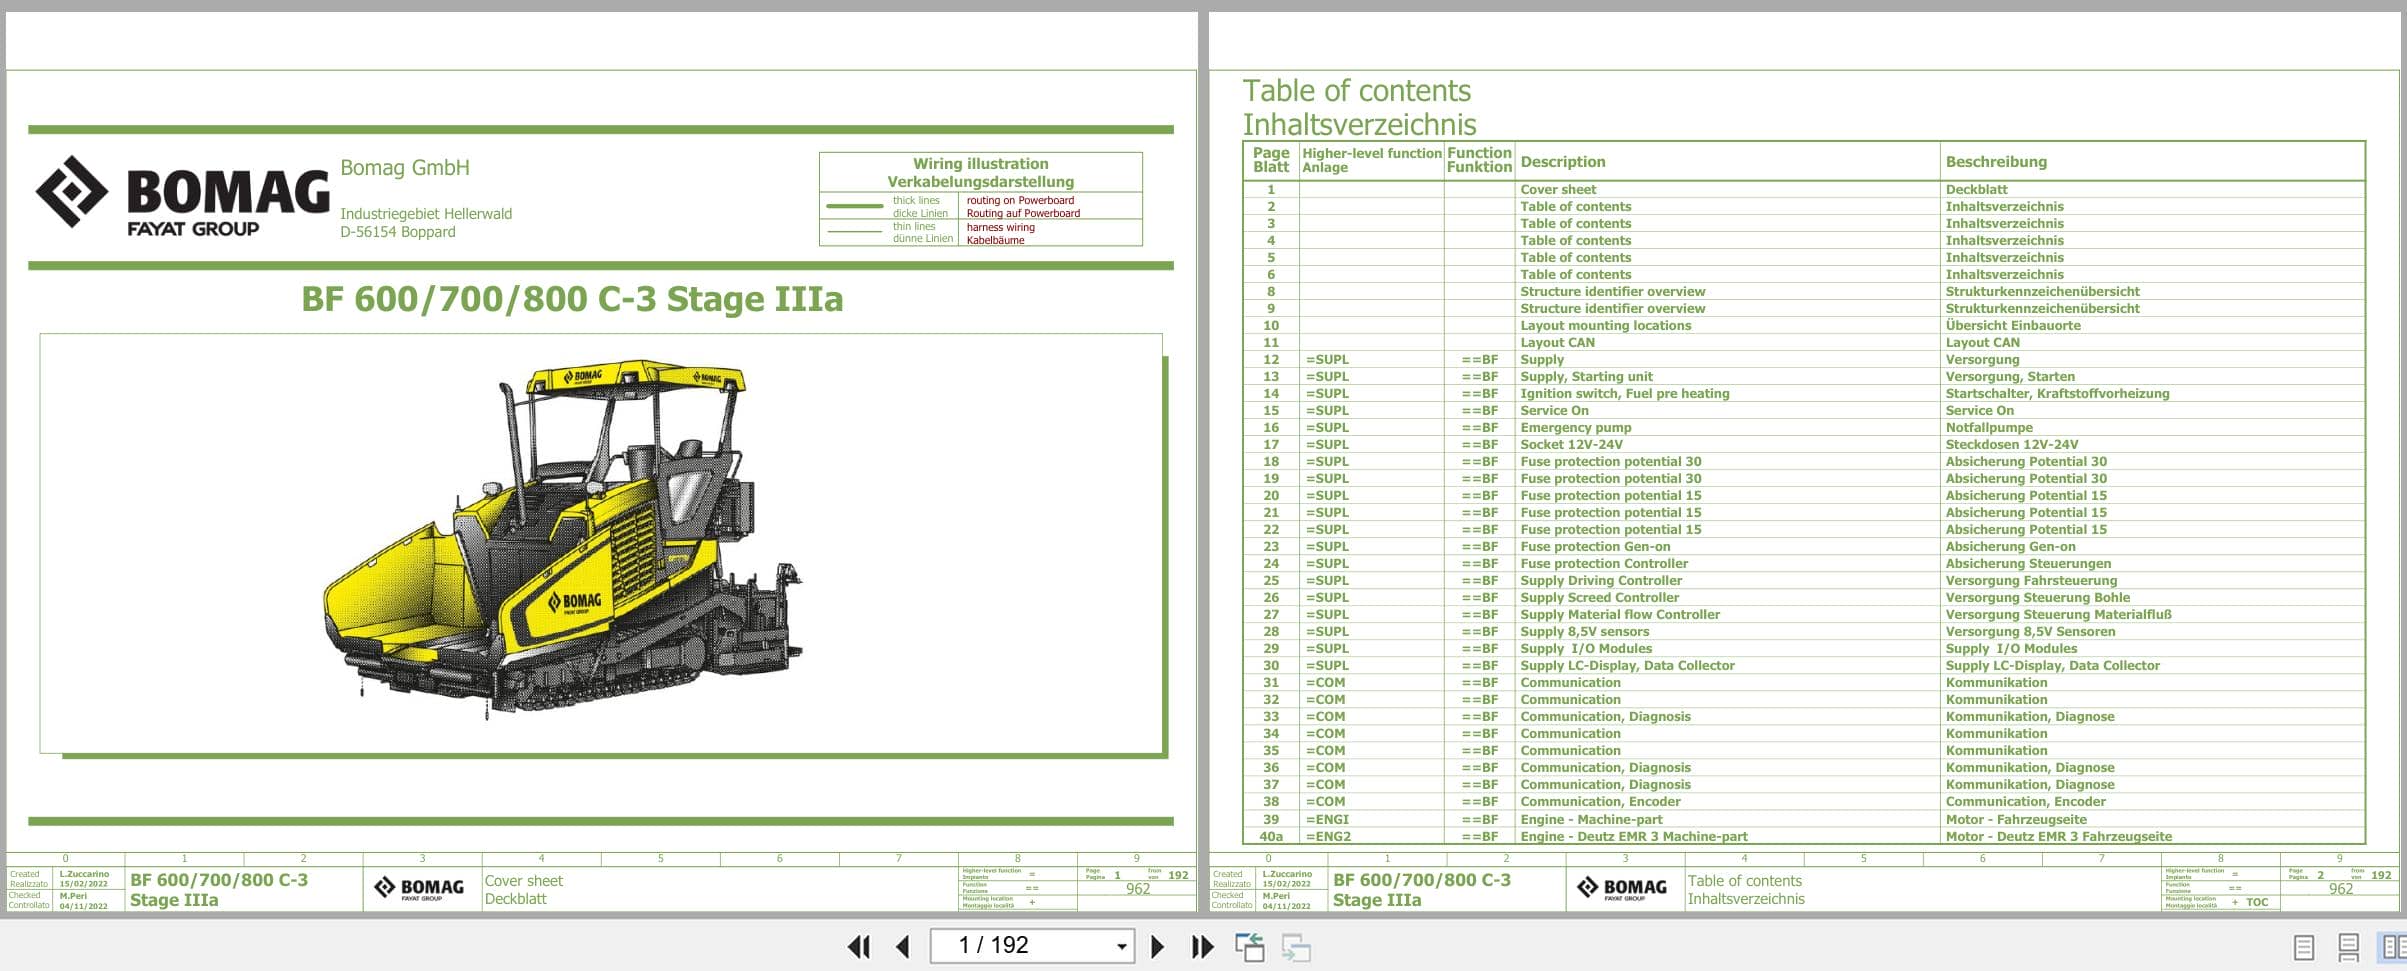Click the previous view navigation icon
Screen dimensions: 2407x971
[x=1250, y=947]
